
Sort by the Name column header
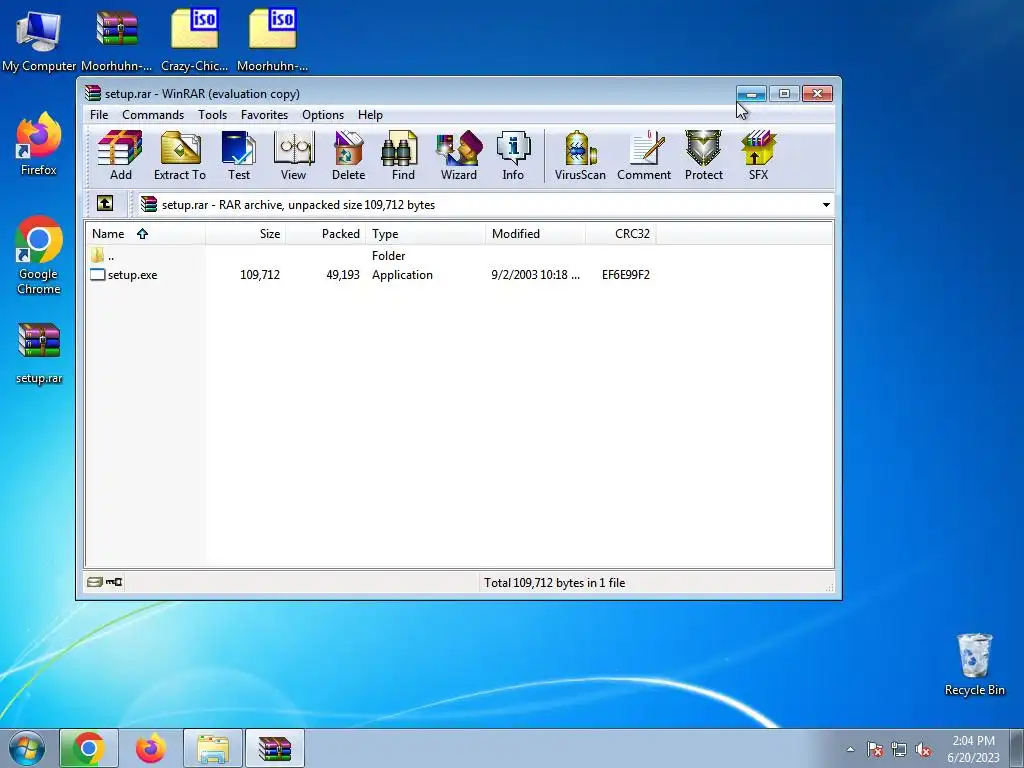(145, 234)
